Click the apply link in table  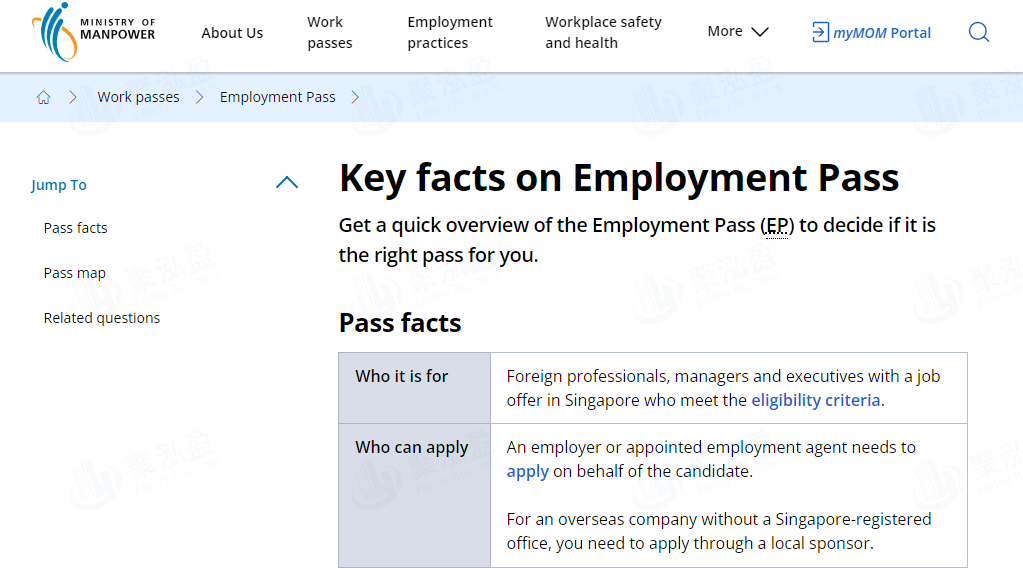(527, 471)
